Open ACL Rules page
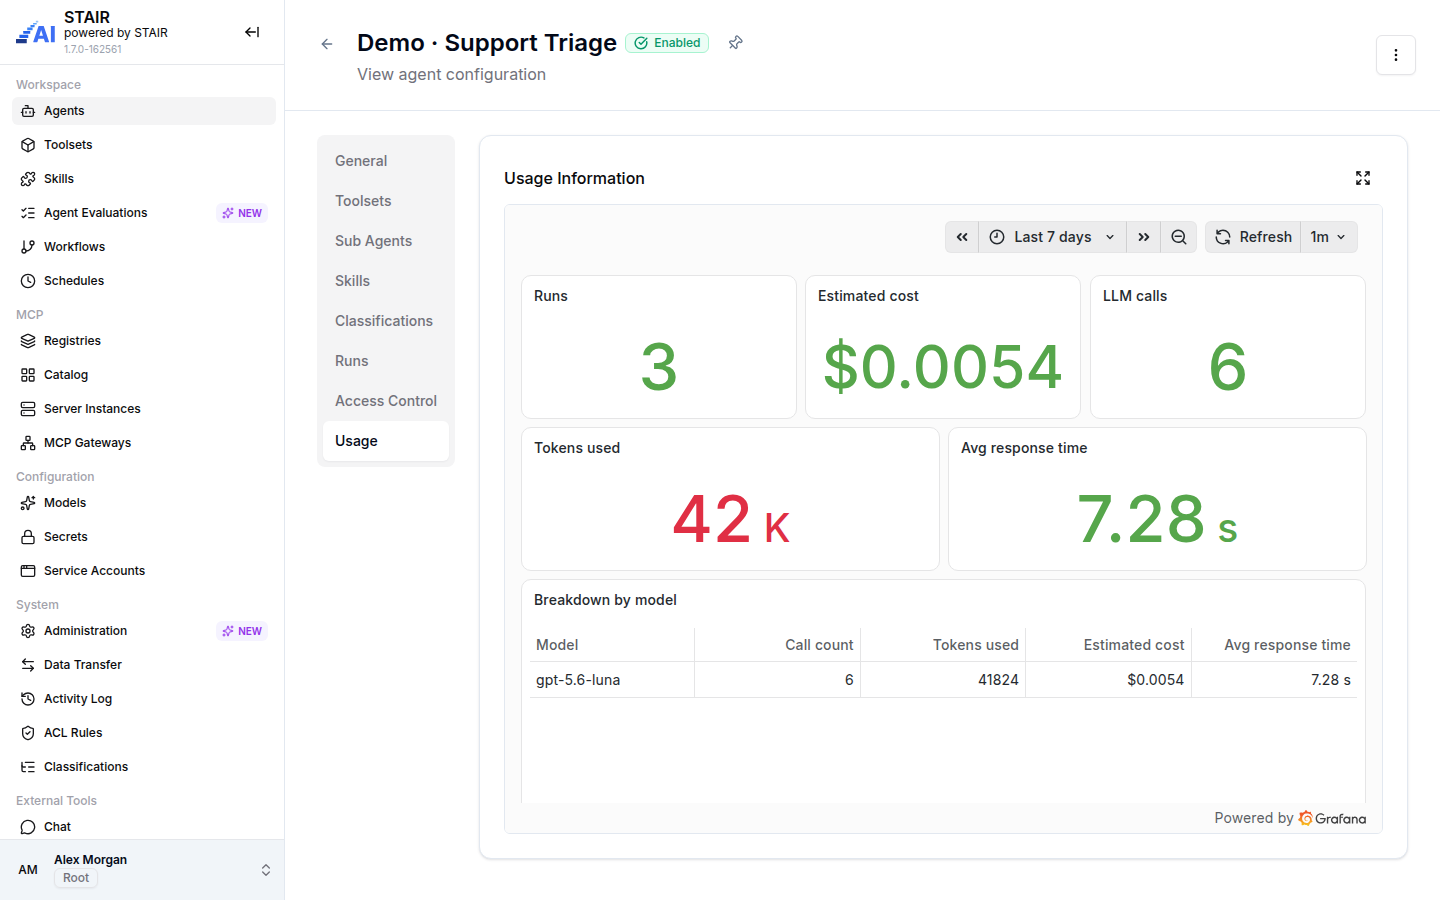Image resolution: width=1440 pixels, height=900 pixels. pyautogui.click(x=144, y=733)
